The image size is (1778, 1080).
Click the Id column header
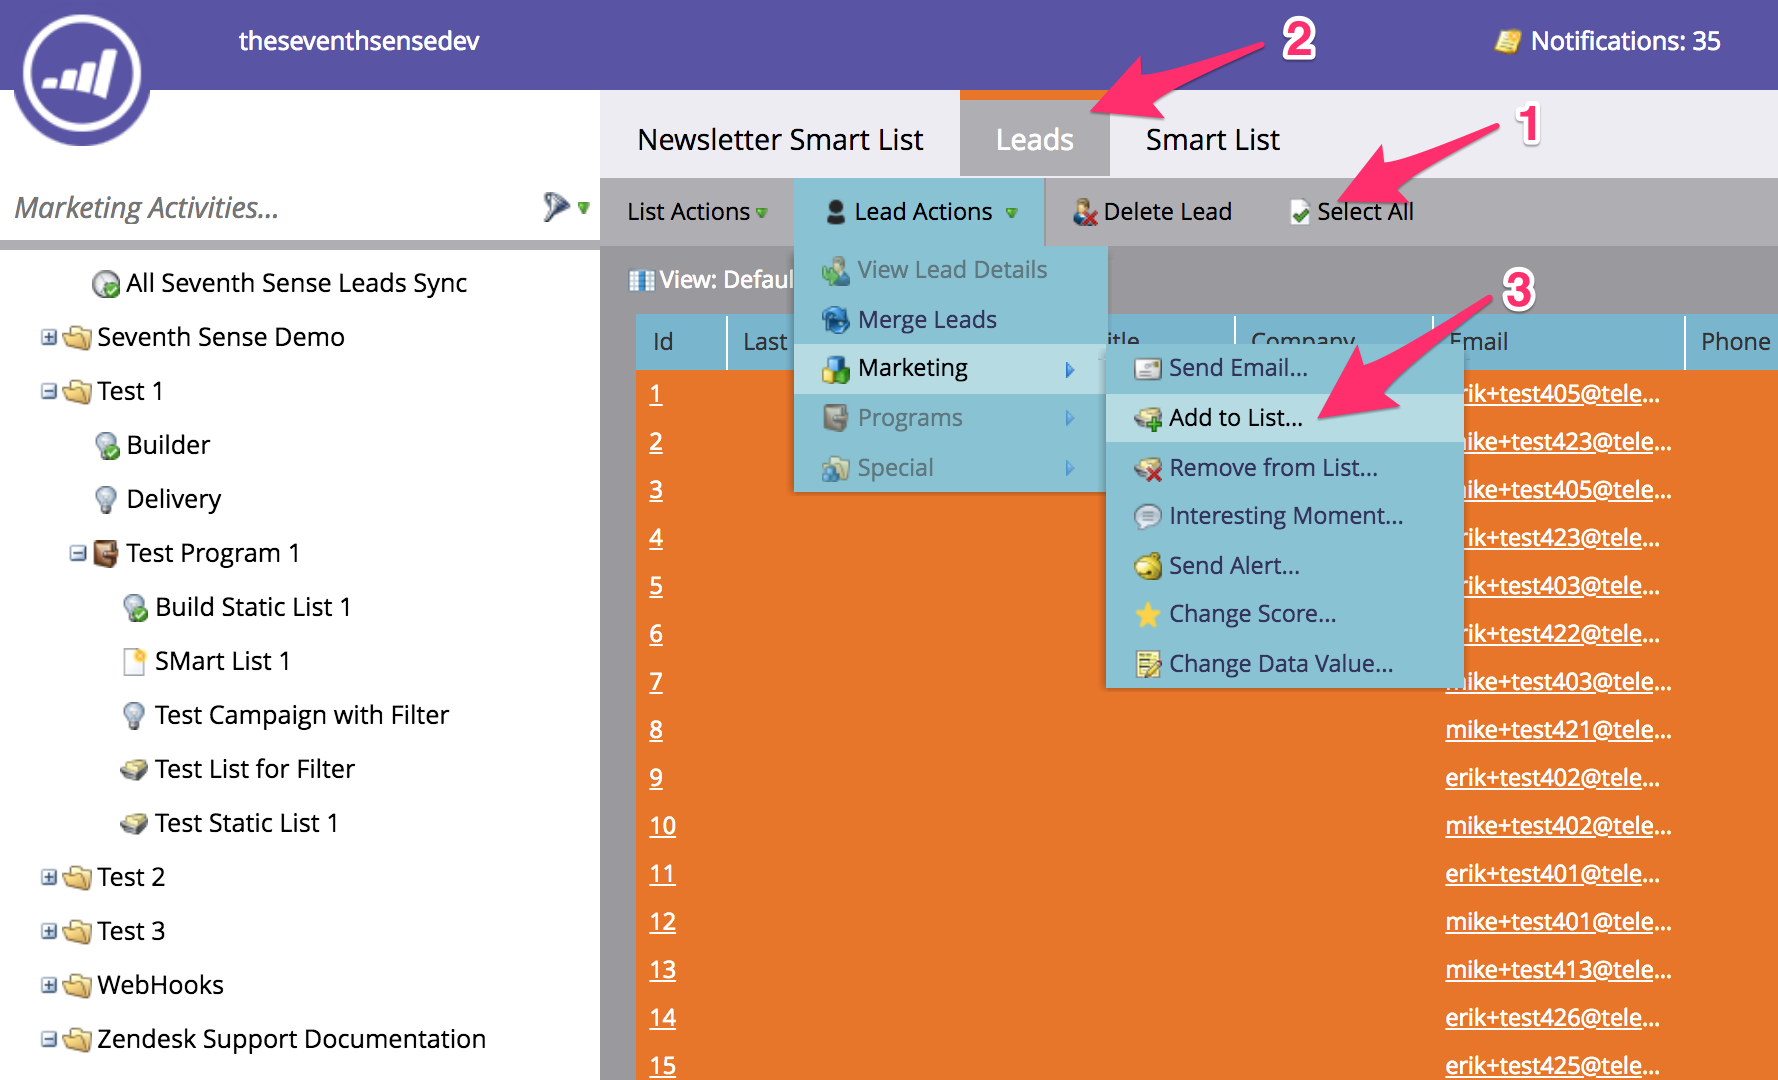click(x=680, y=342)
